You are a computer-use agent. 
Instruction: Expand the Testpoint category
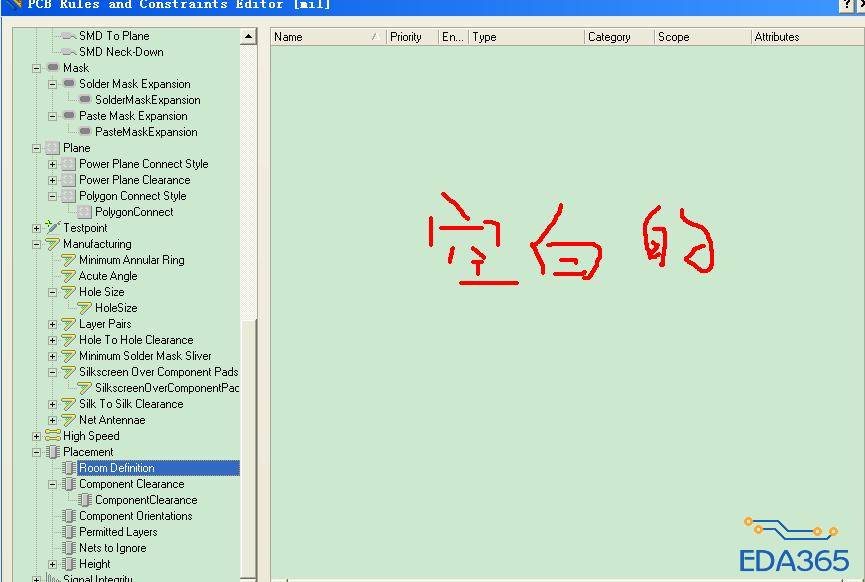[36, 228]
